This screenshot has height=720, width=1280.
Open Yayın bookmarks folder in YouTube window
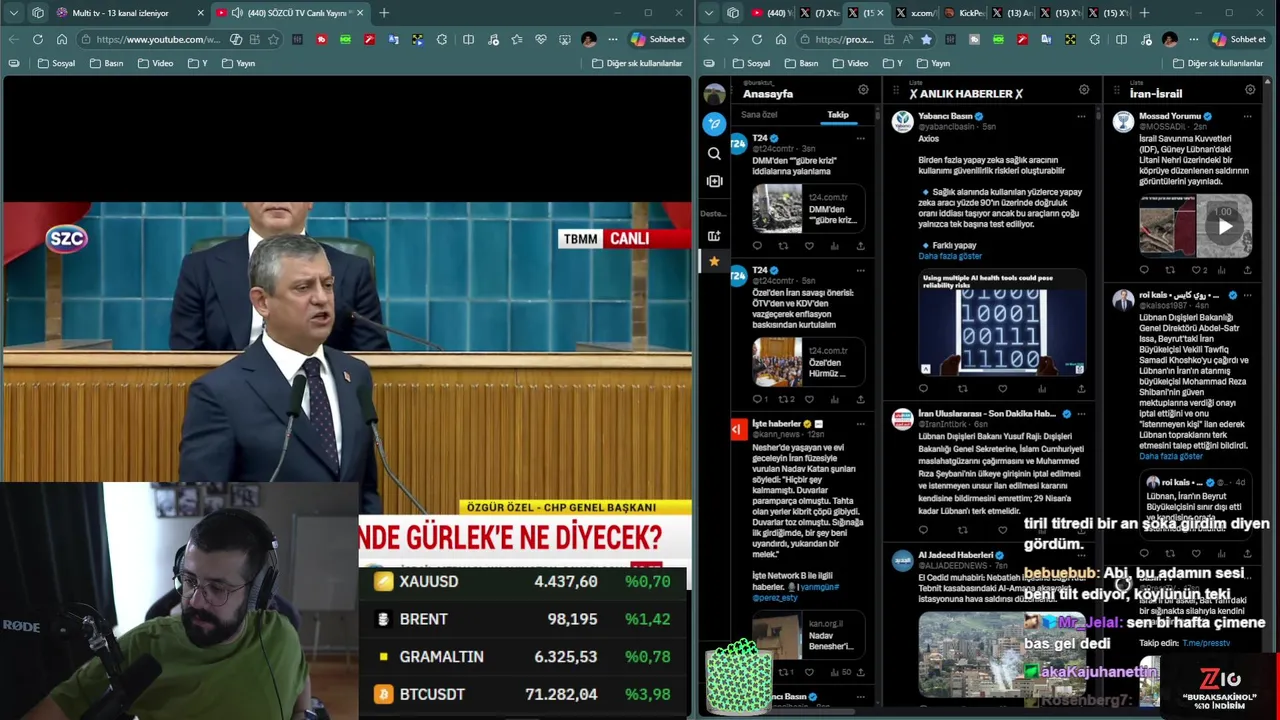click(238, 63)
